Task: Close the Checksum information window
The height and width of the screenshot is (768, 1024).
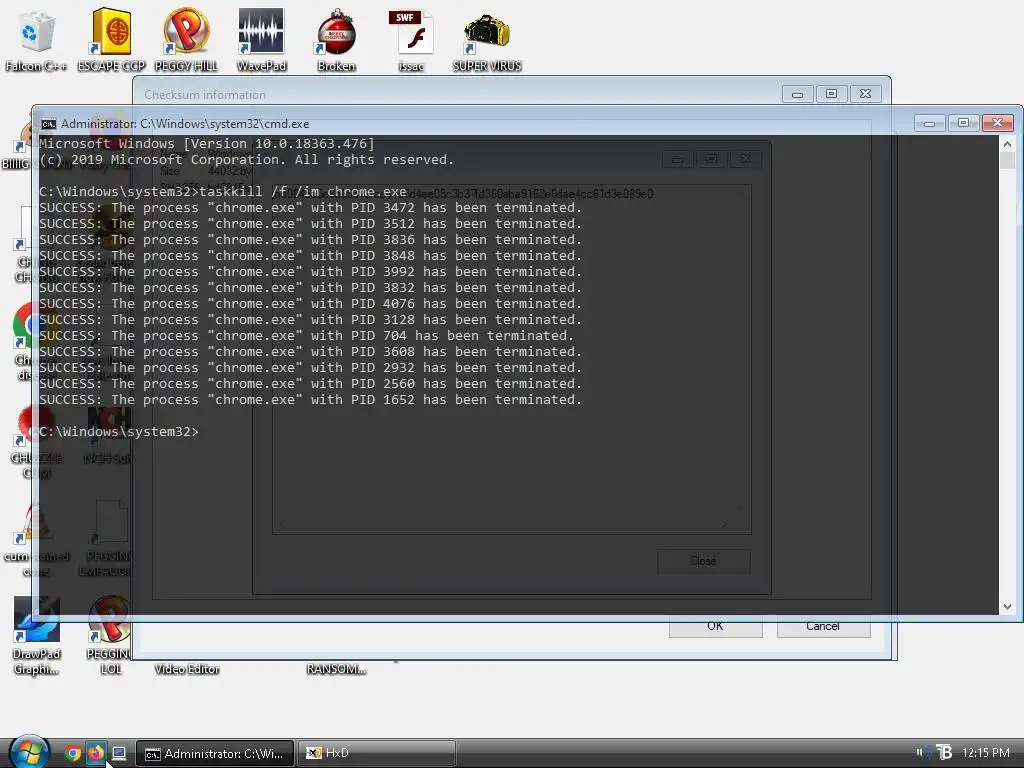Action: coord(865,94)
